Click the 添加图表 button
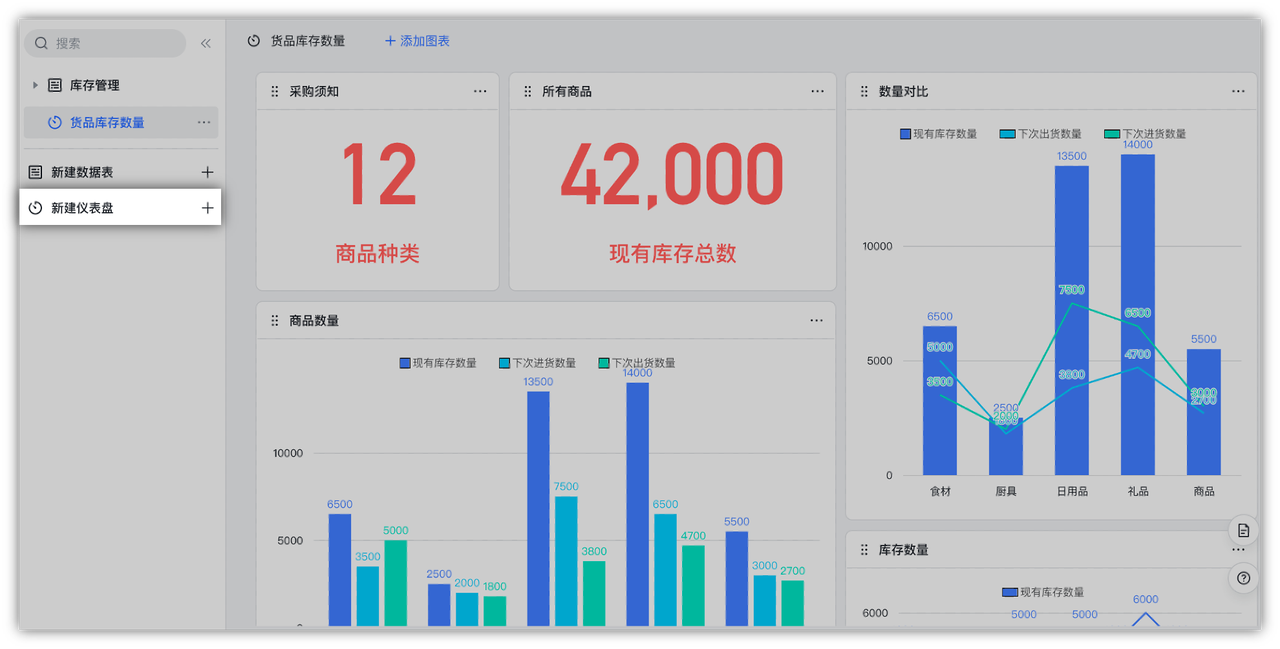The image size is (1280, 649). click(417, 41)
